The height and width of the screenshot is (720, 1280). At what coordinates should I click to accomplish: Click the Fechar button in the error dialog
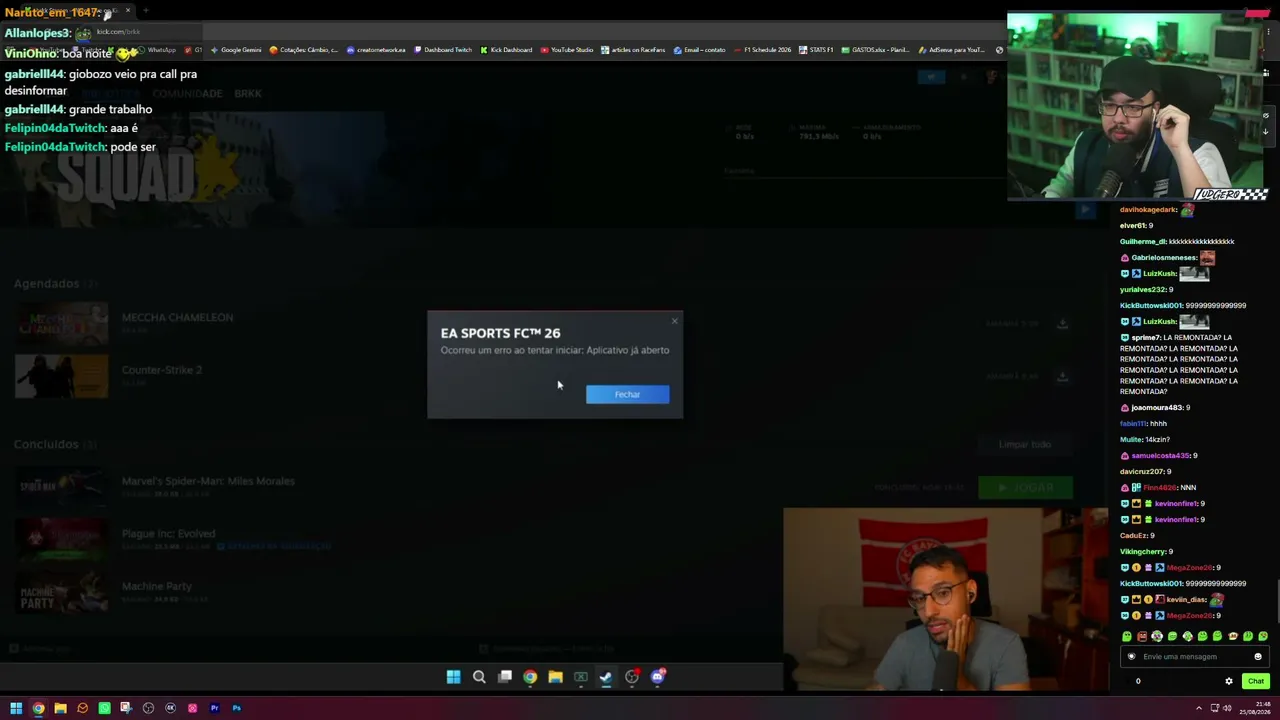coord(627,394)
